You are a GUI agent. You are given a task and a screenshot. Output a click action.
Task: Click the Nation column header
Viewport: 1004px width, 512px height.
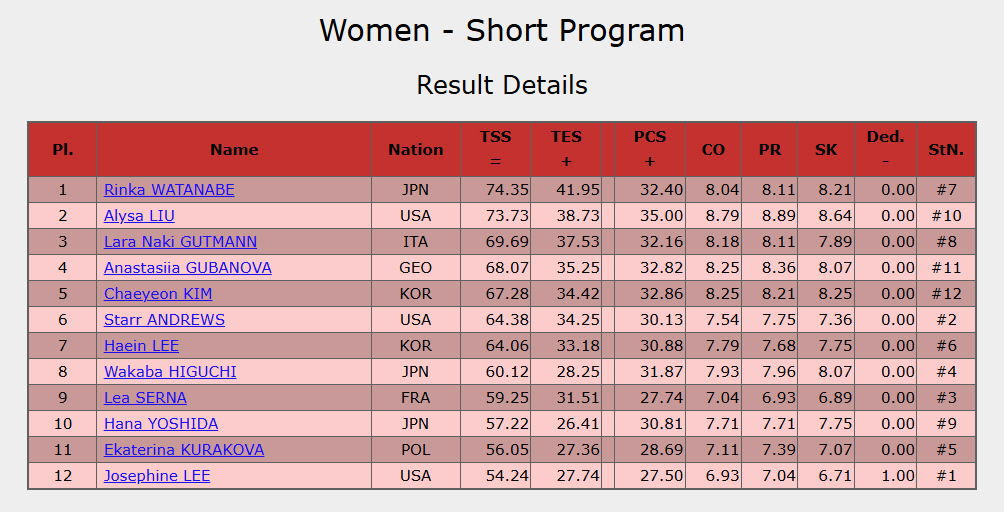[416, 150]
